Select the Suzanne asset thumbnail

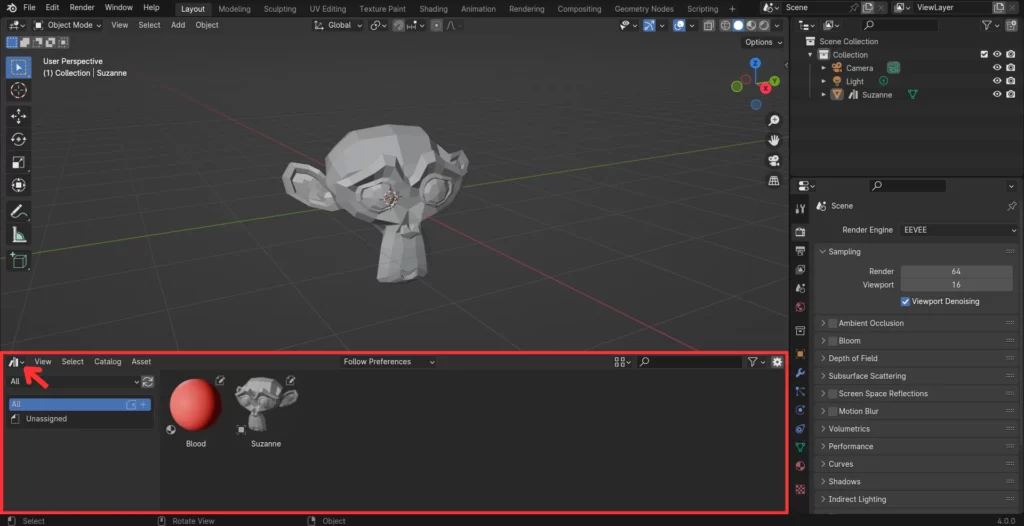point(266,405)
